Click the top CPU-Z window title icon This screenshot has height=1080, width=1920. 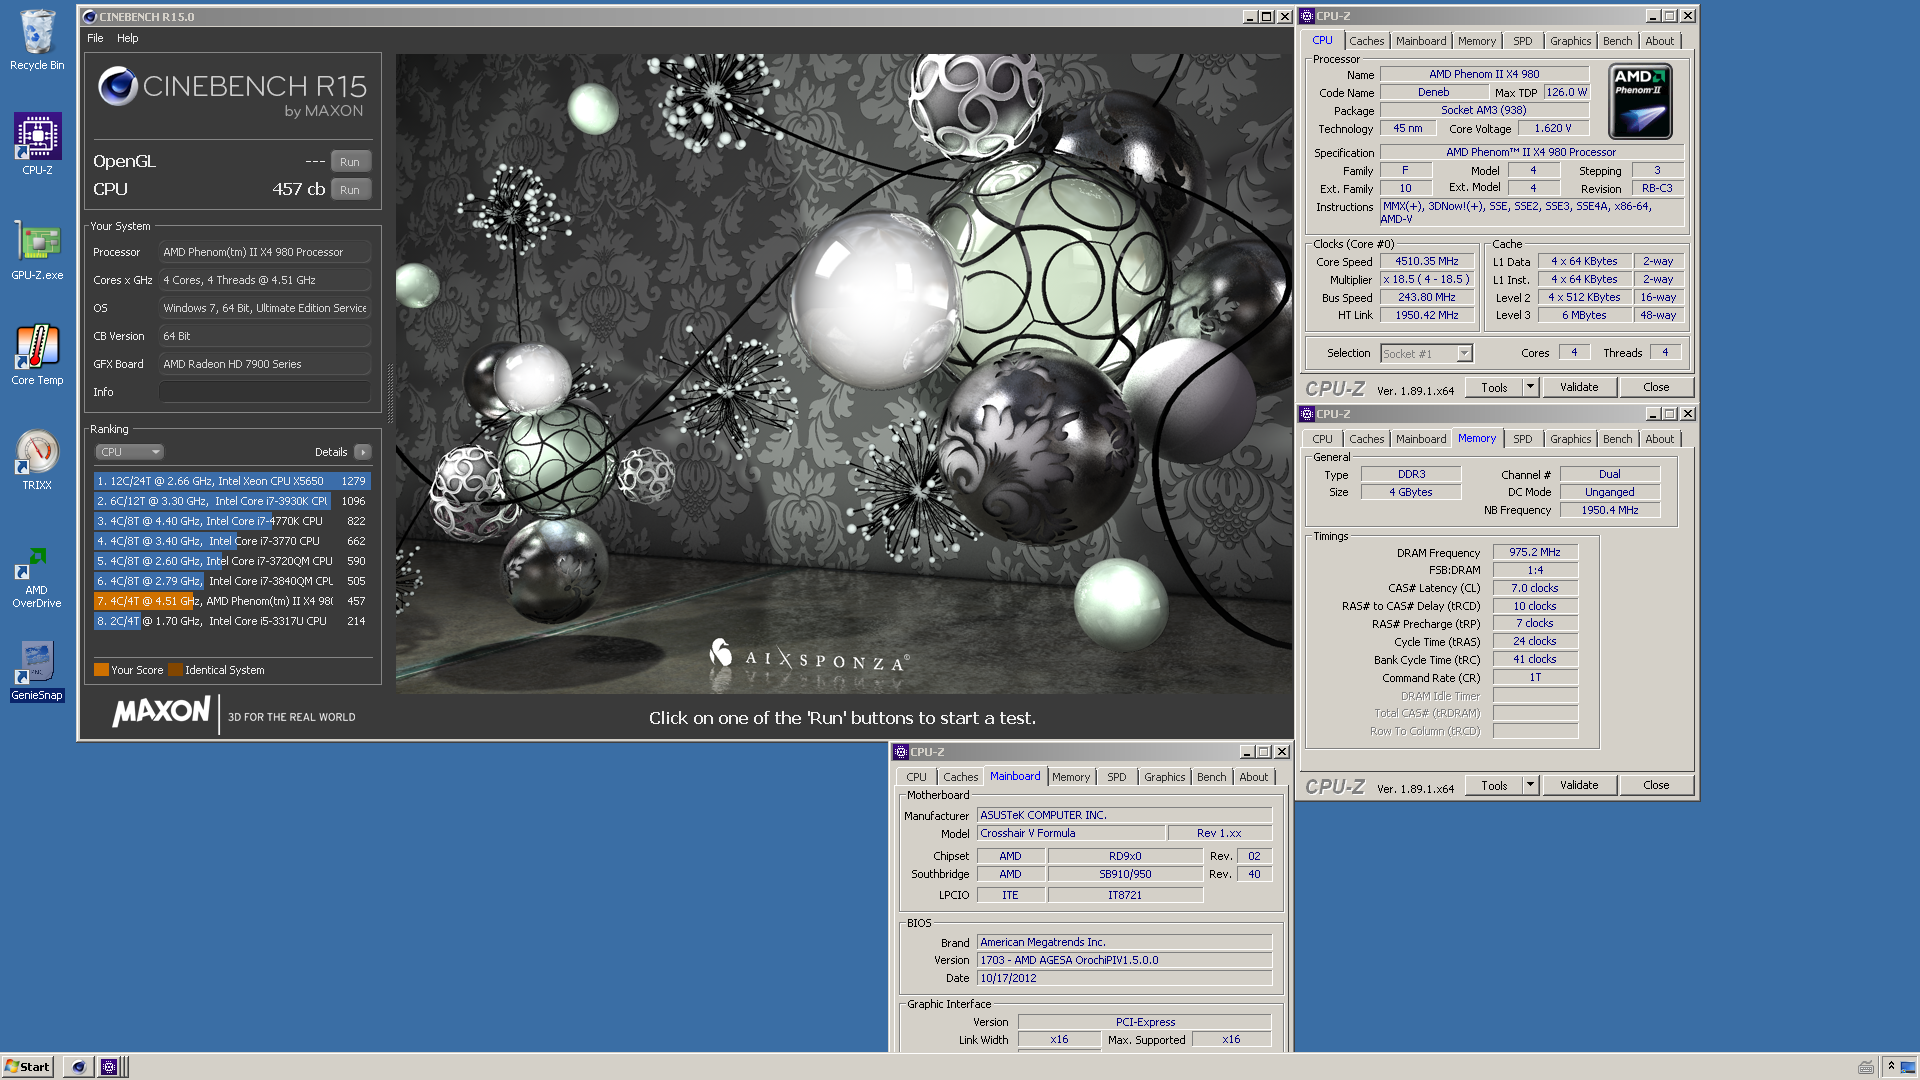1307,16
